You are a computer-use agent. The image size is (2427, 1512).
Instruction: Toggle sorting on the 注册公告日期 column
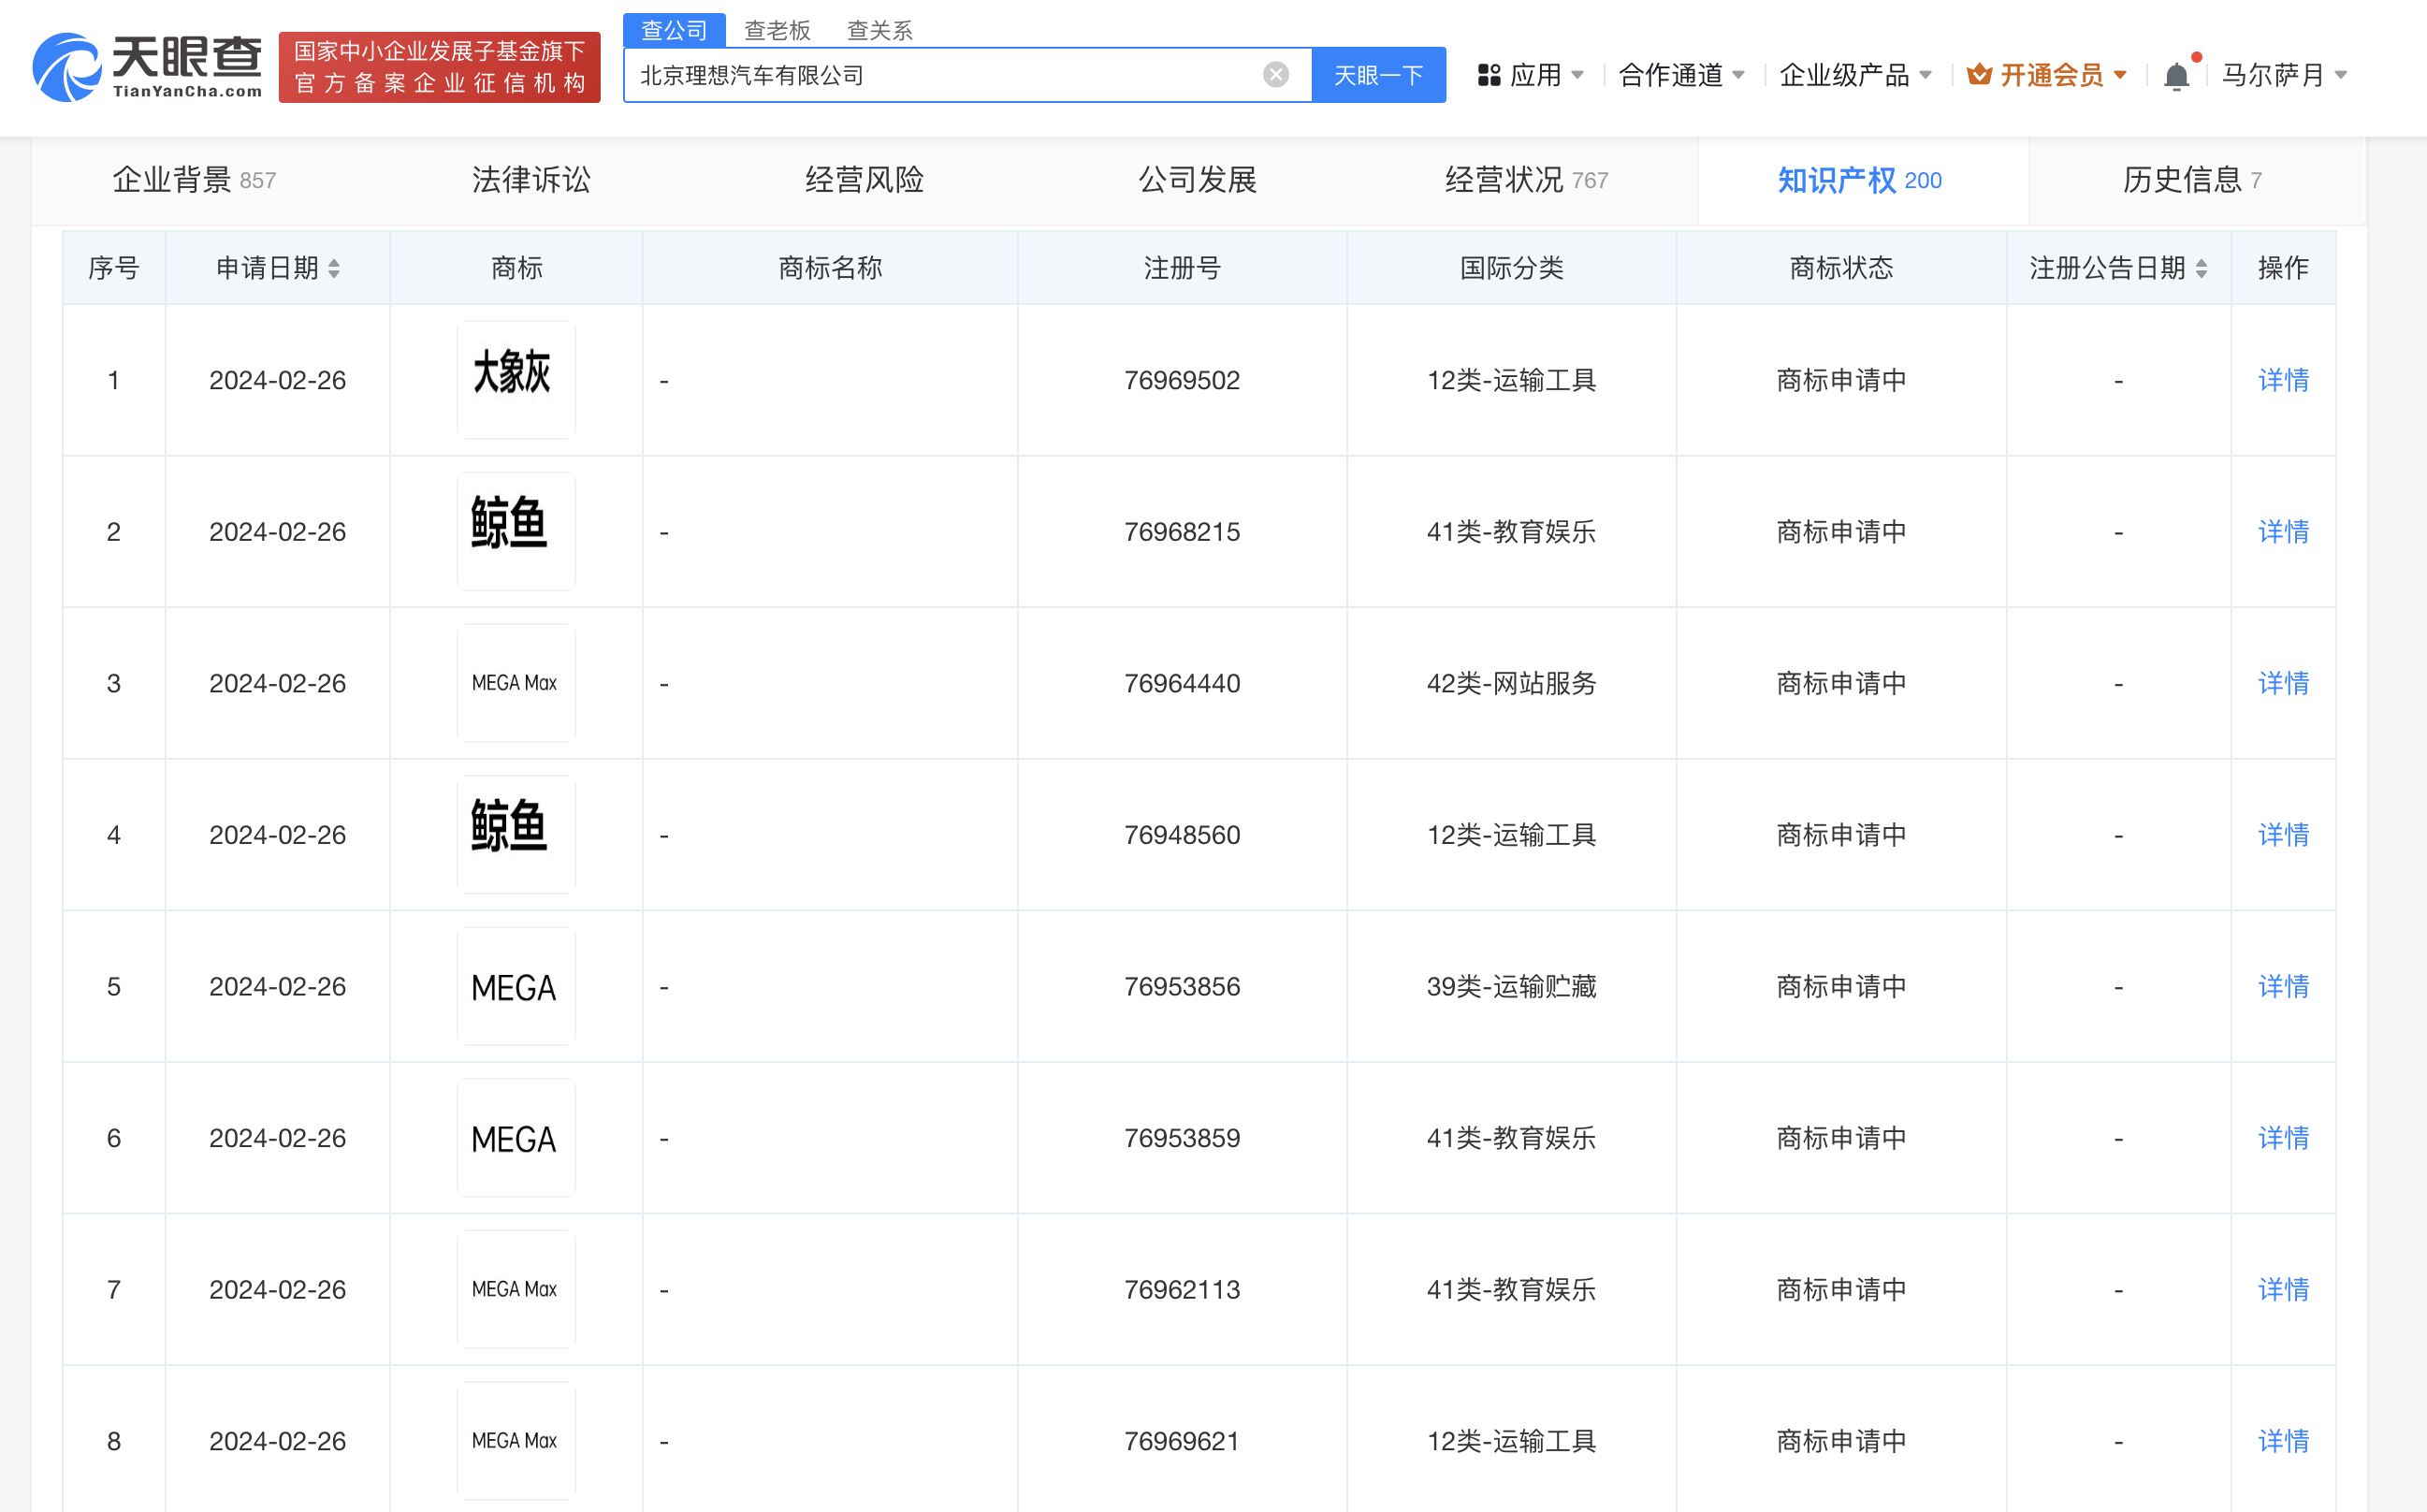click(x=2199, y=267)
